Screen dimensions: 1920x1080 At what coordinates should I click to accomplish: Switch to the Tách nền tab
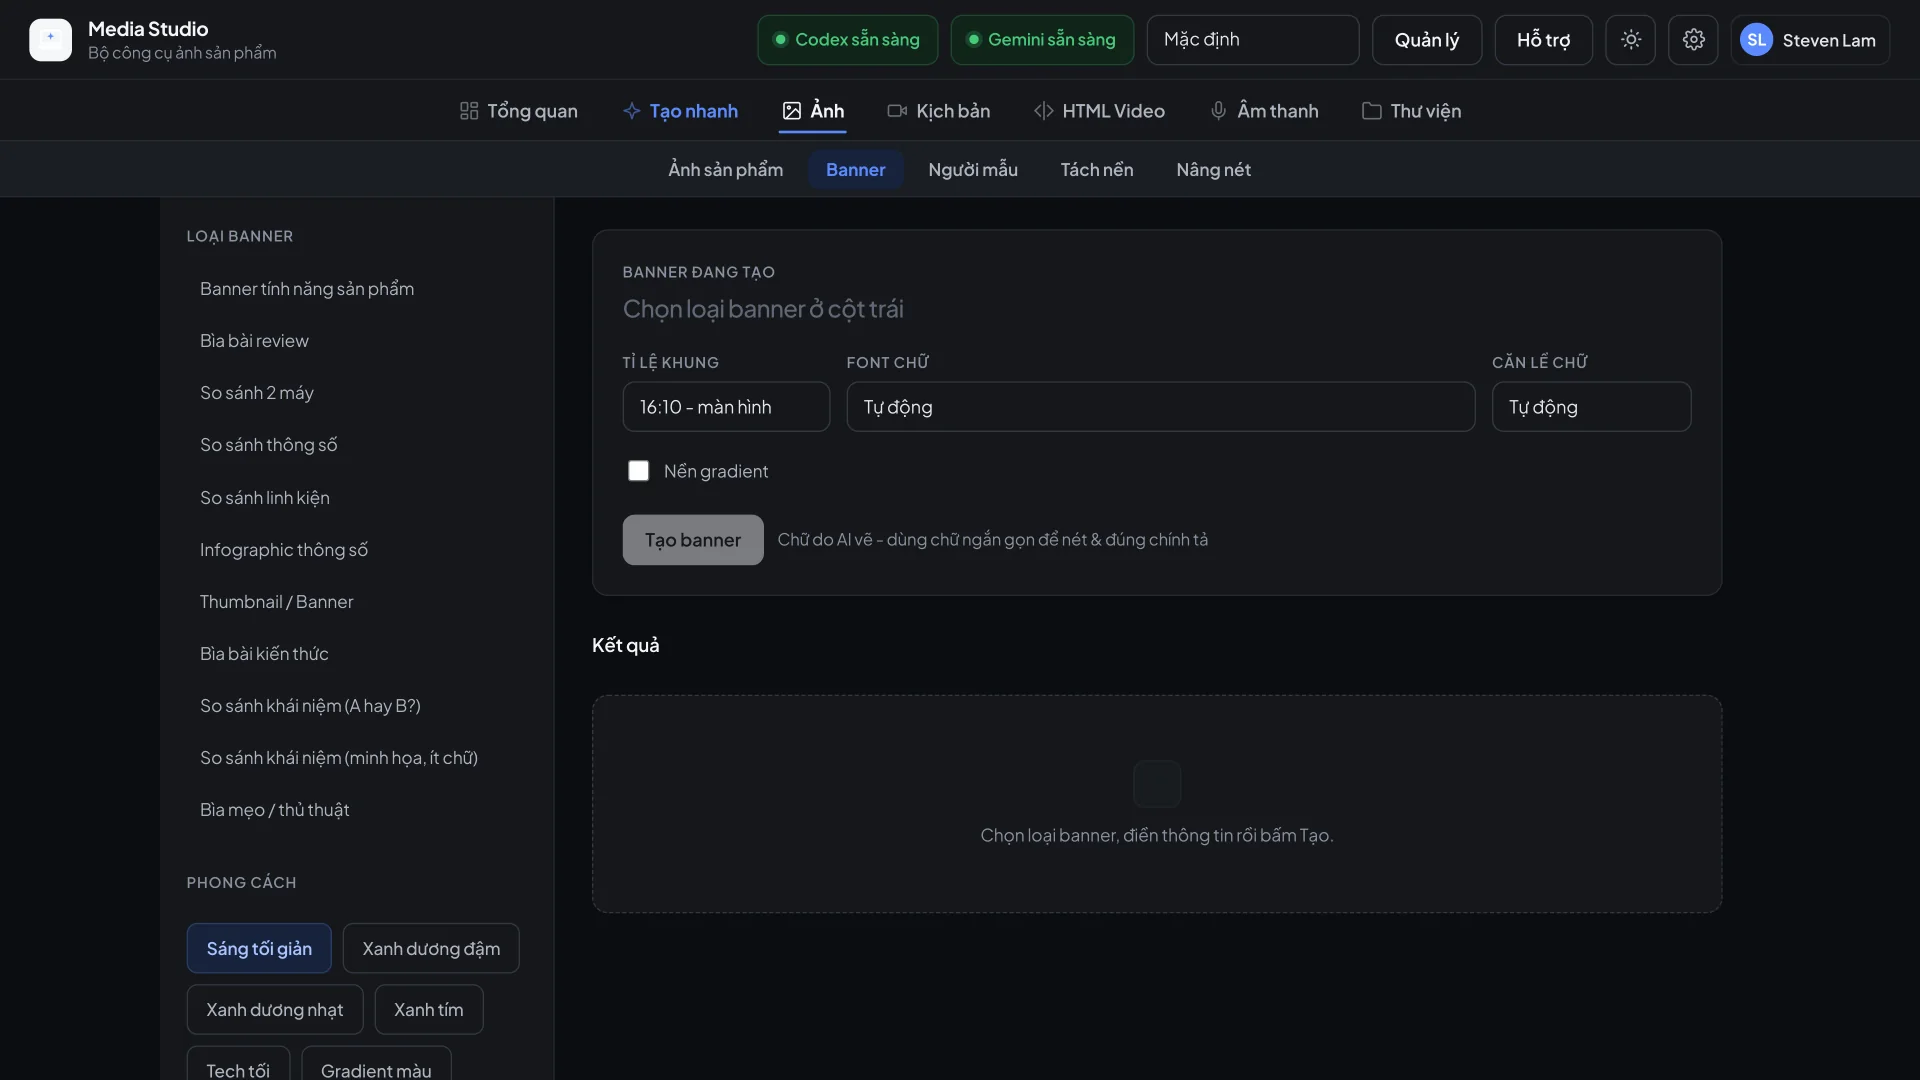(1097, 170)
